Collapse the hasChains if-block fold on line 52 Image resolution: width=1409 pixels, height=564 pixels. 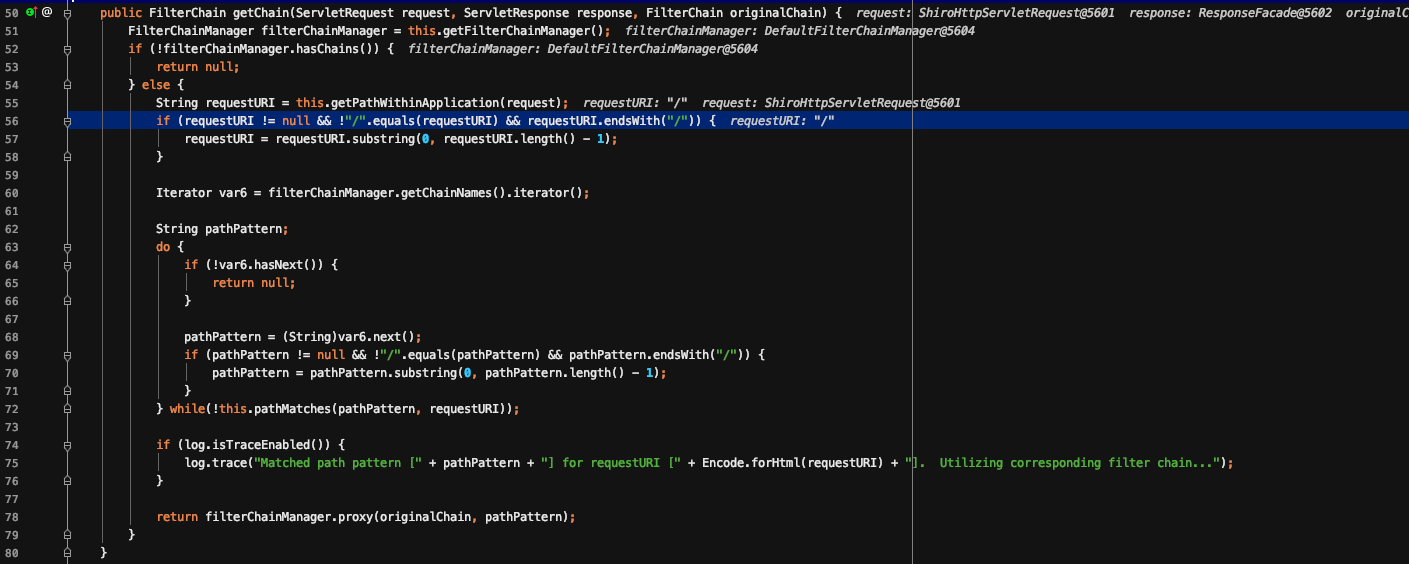click(x=67, y=49)
